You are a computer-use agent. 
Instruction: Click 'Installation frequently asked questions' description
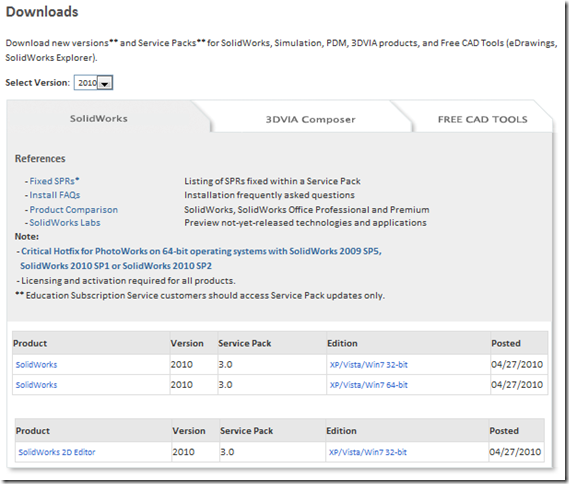[x=269, y=195]
